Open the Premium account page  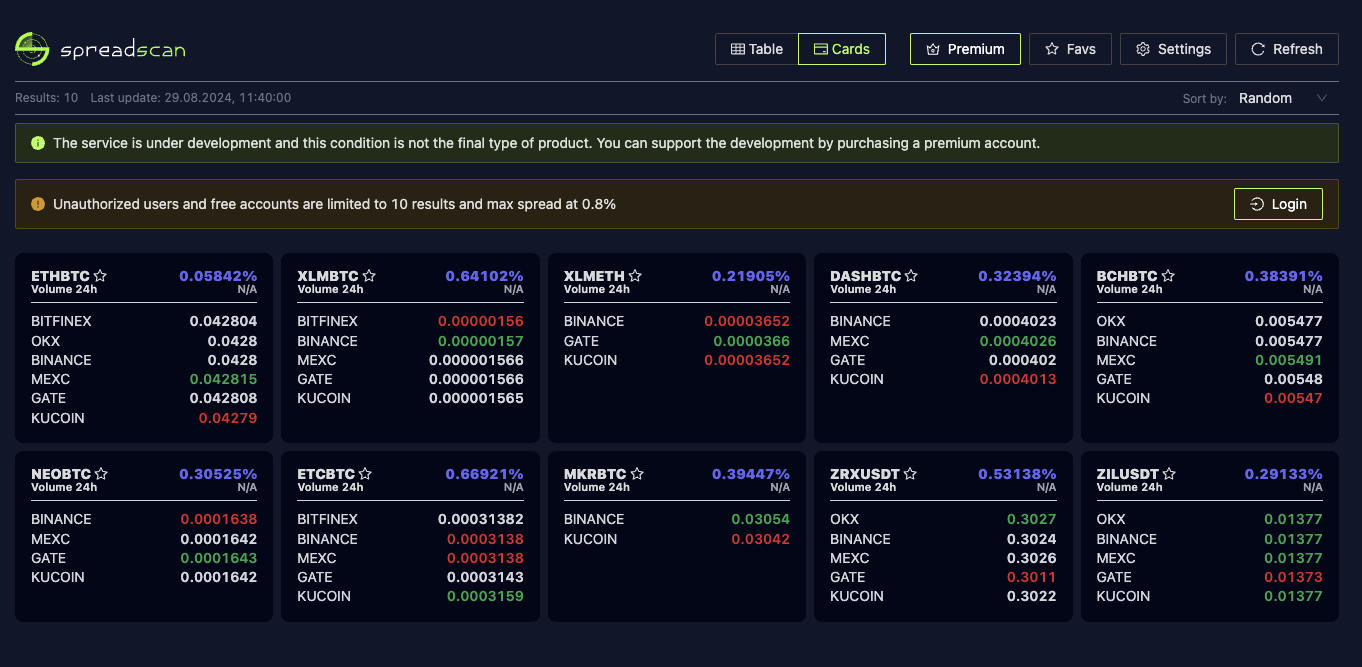click(x=965, y=49)
